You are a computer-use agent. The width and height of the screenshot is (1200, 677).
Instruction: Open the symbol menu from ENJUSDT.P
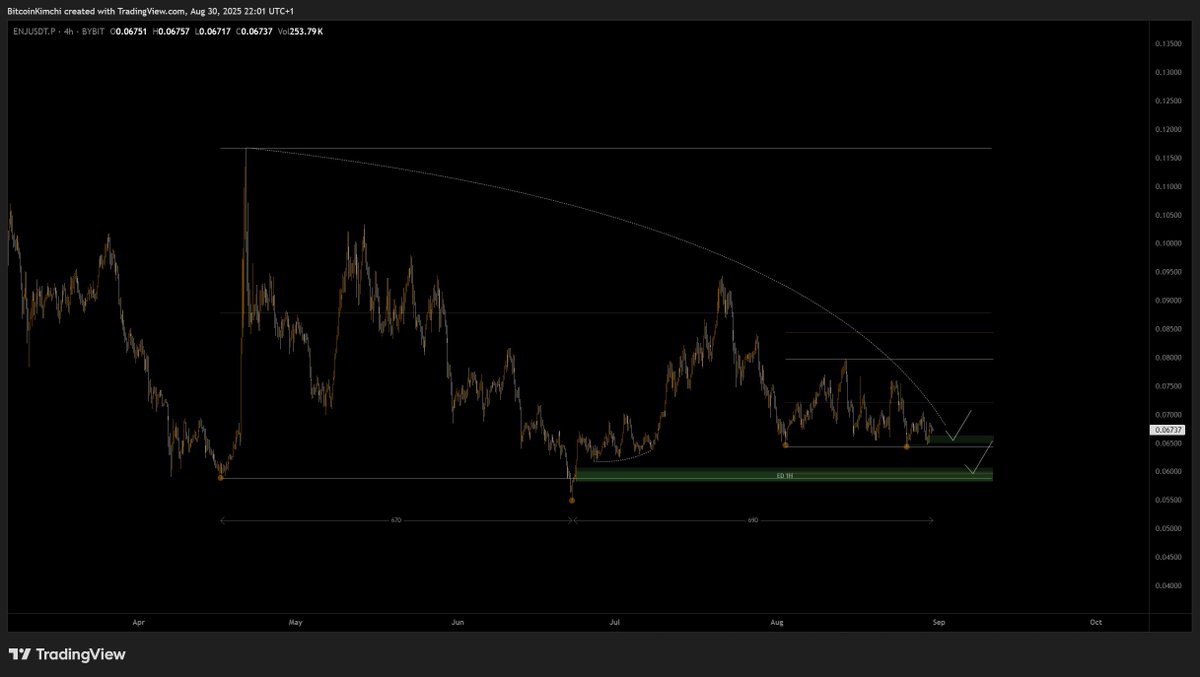tap(35, 31)
